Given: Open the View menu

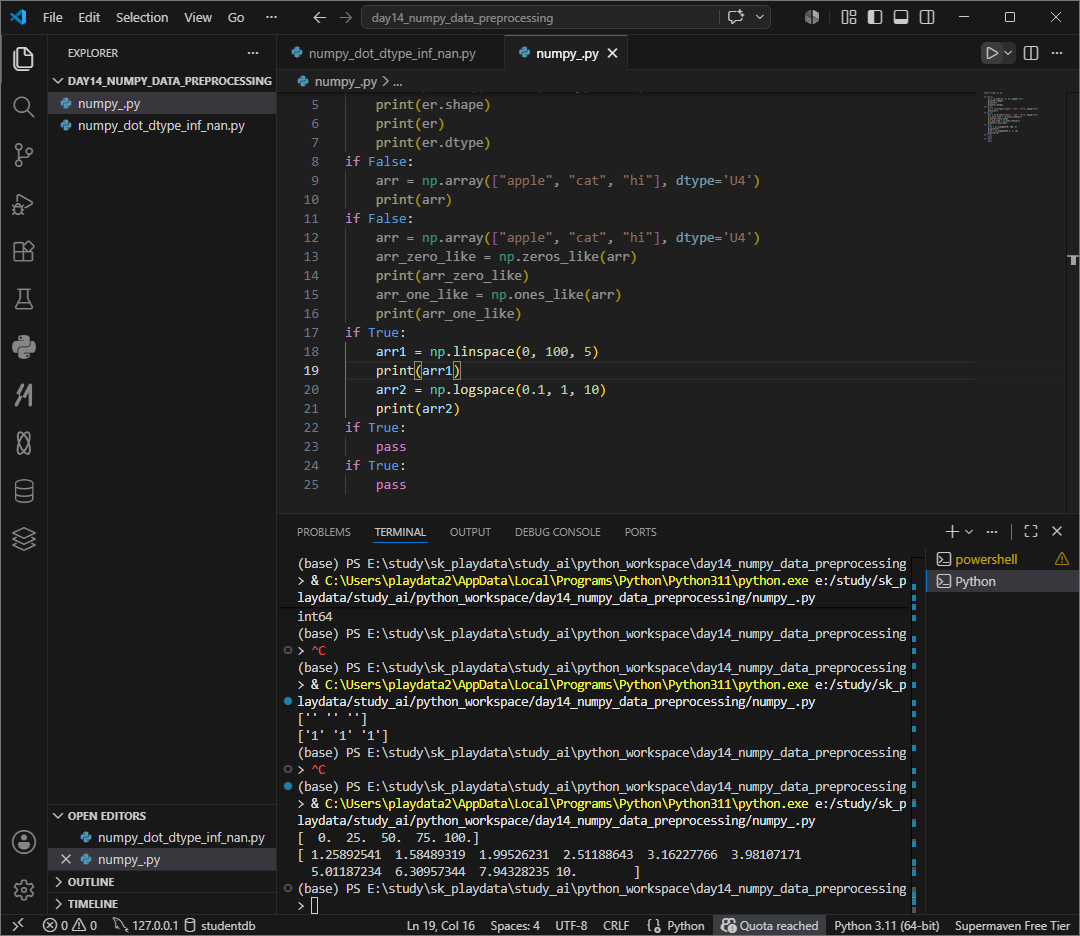Looking at the screenshot, I should coord(198,17).
